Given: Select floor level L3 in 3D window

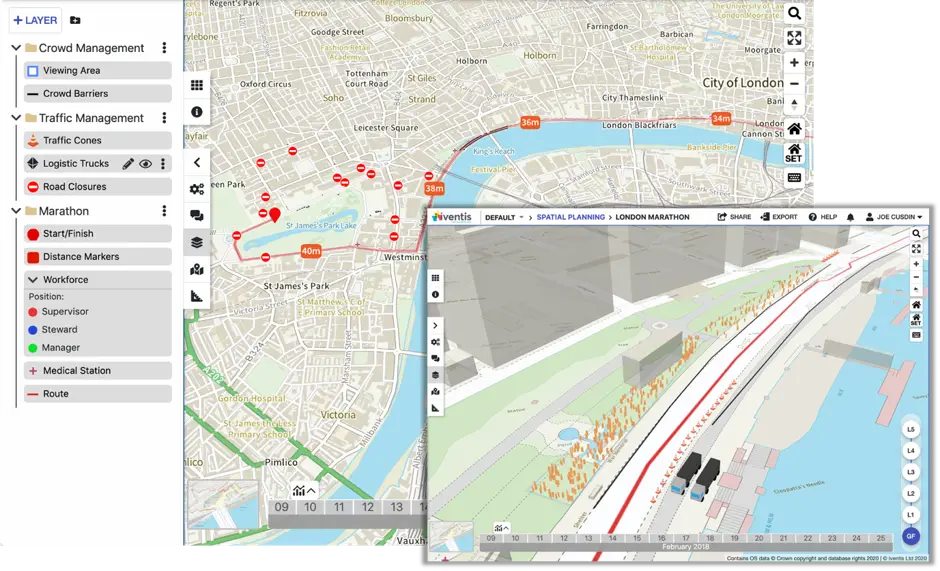Looking at the screenshot, I should 911,473.
